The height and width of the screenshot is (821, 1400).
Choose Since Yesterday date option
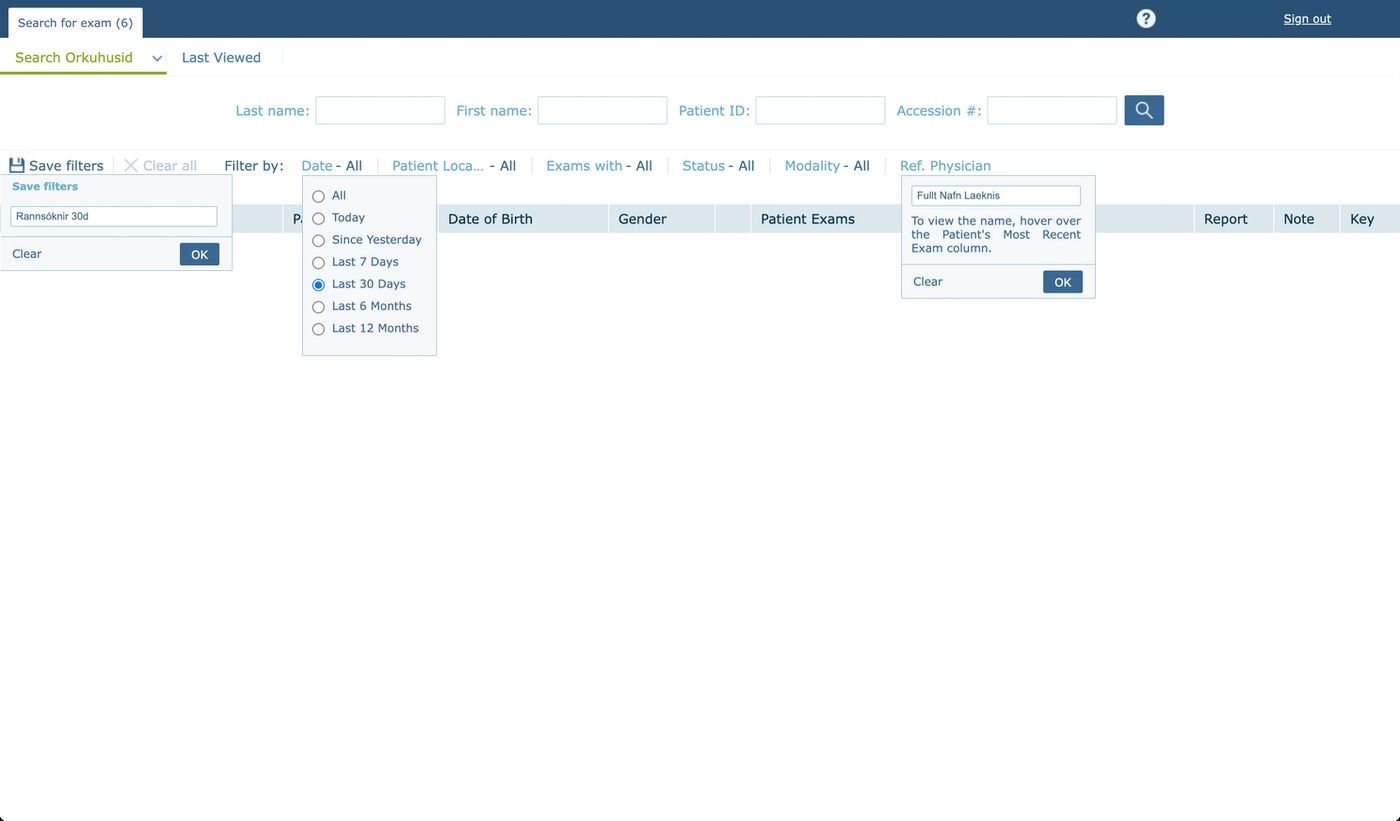click(x=318, y=241)
